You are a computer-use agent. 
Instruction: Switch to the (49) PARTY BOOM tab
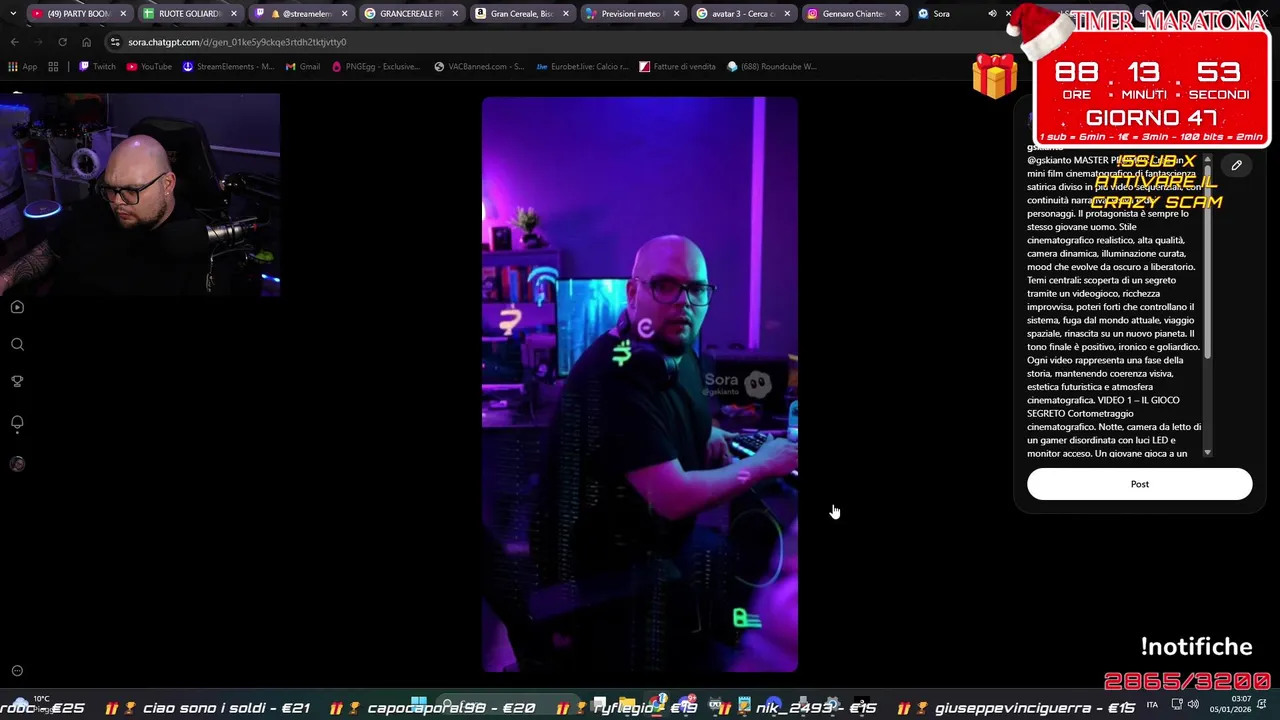point(79,14)
